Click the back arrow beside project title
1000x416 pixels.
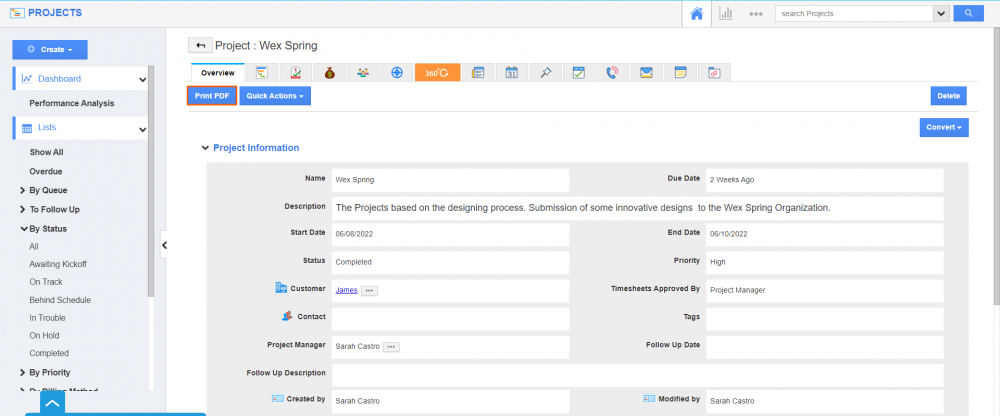coord(200,46)
